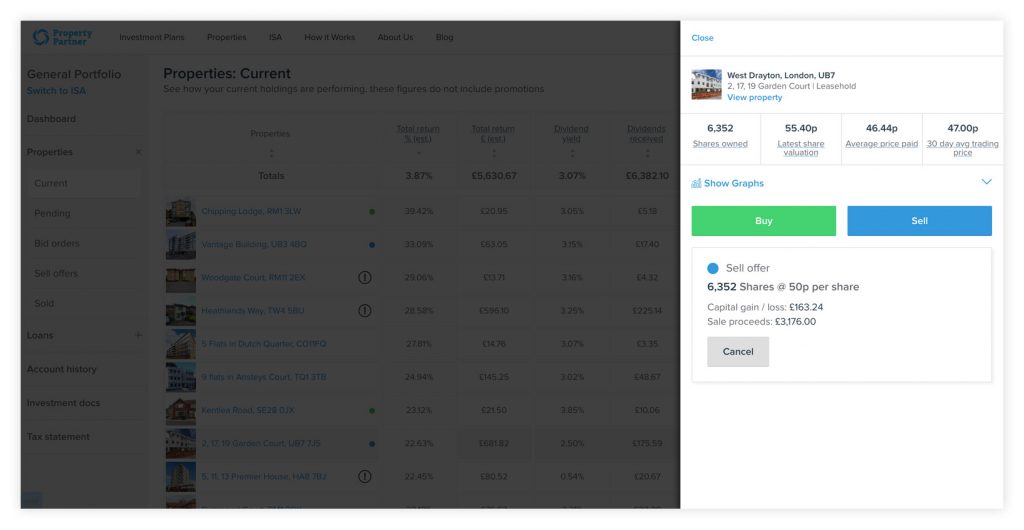Screen dimensions: 1024x530
Task: Click the Latest share valuation label
Action: pyautogui.click(x=801, y=148)
